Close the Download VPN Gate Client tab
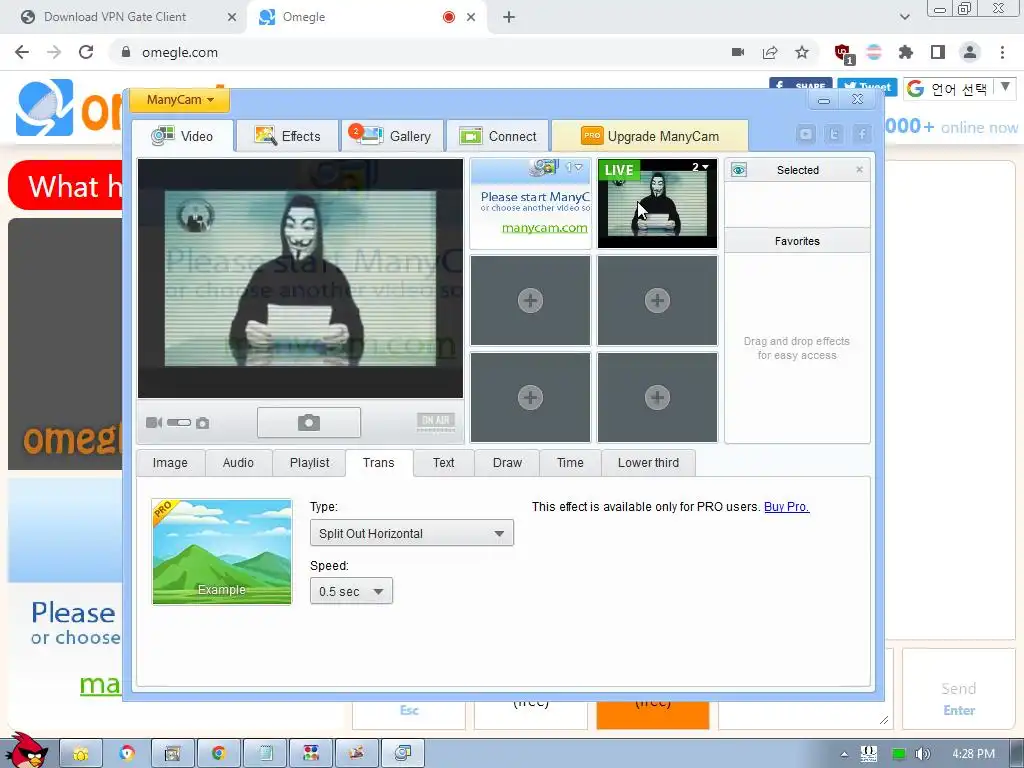 [232, 17]
